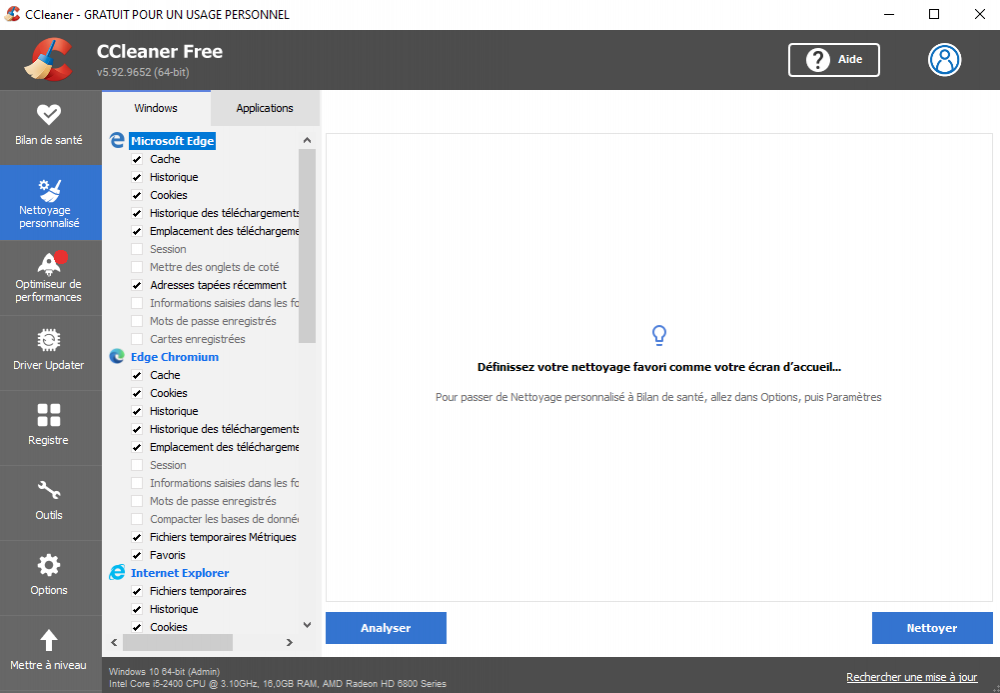Minimize the CCleaner window
Screen dimensions: 1000x693
[889, 14]
